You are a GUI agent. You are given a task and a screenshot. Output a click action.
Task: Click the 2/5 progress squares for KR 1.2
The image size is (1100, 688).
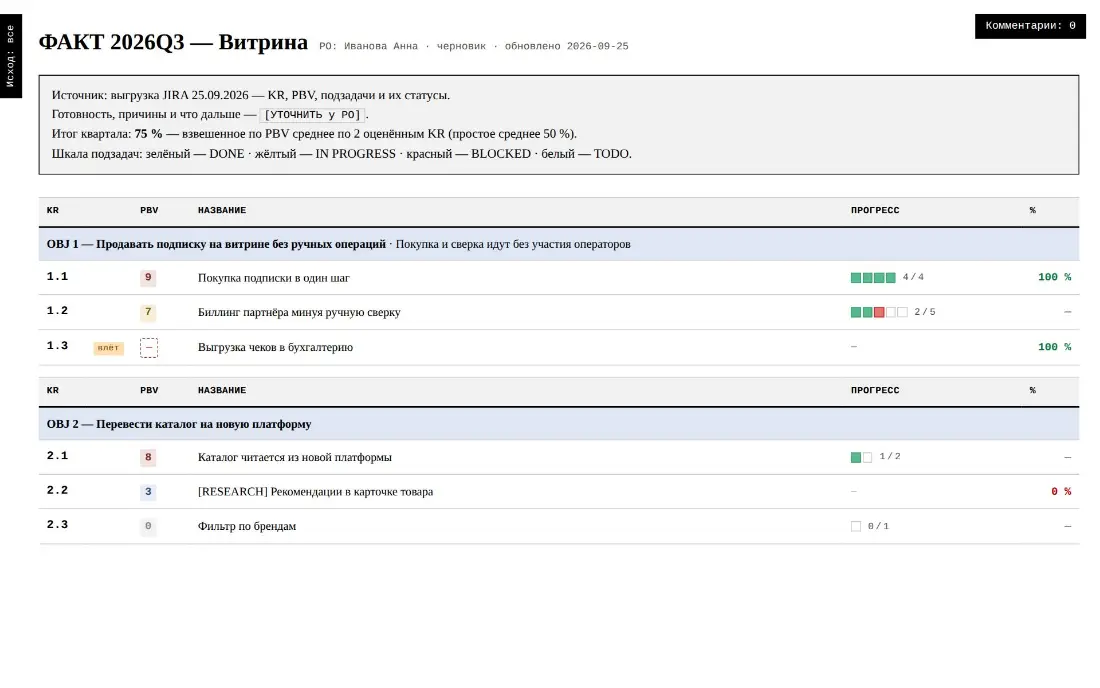pyautogui.click(x=879, y=312)
